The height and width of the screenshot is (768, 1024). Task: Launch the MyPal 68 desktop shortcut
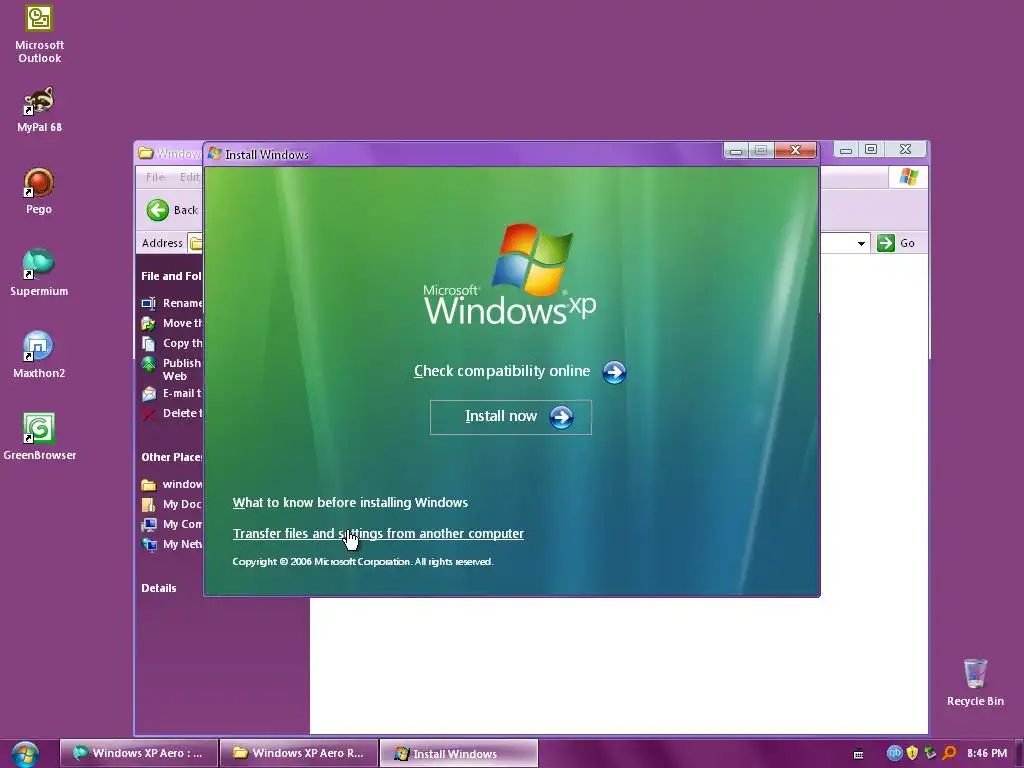[x=39, y=109]
